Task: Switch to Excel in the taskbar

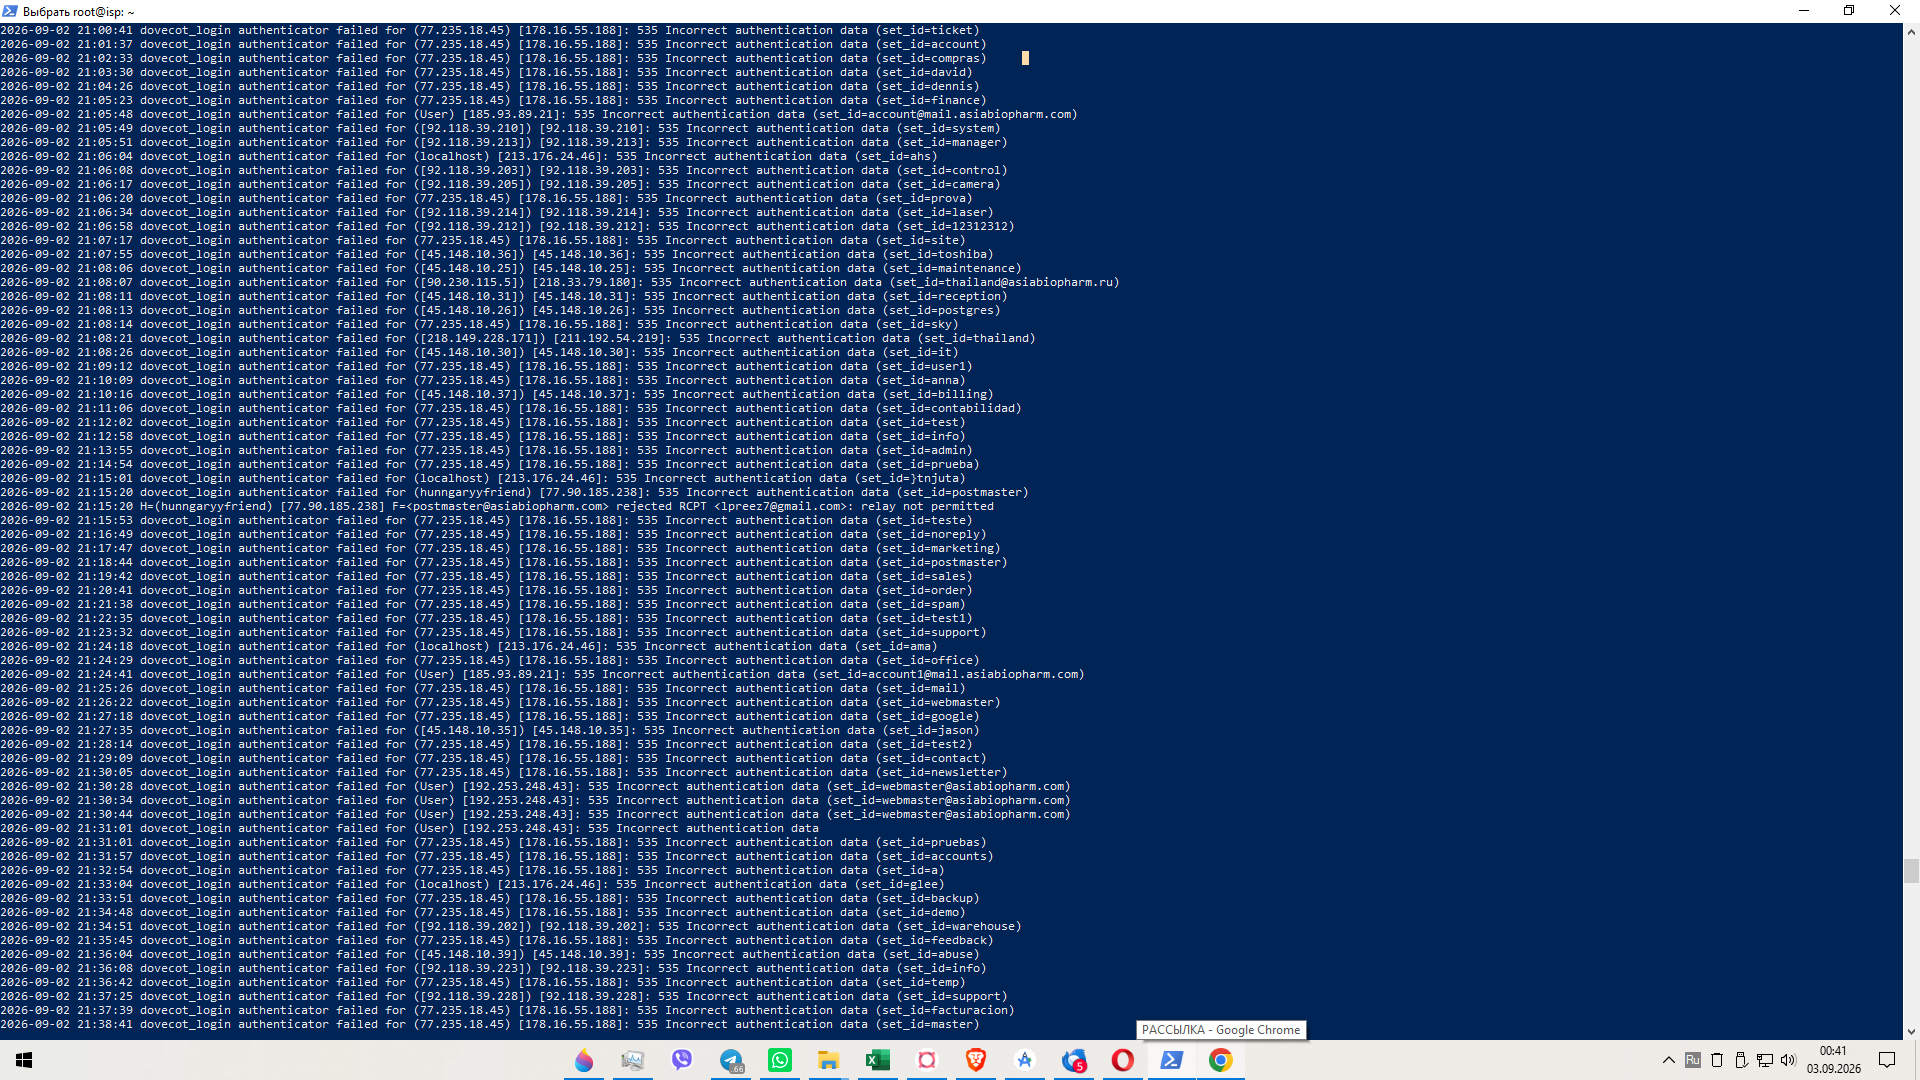Action: pyautogui.click(x=878, y=1060)
